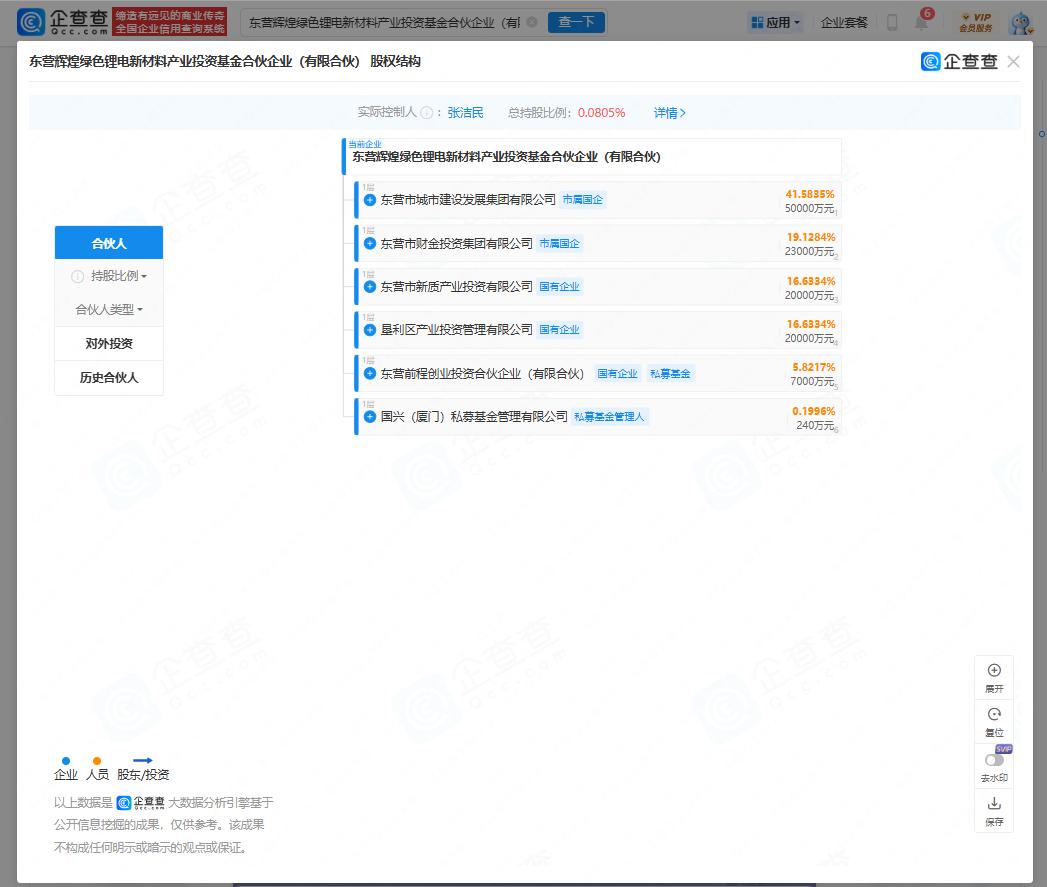
Task: Click the 展开 expand-all icon
Action: 993,671
